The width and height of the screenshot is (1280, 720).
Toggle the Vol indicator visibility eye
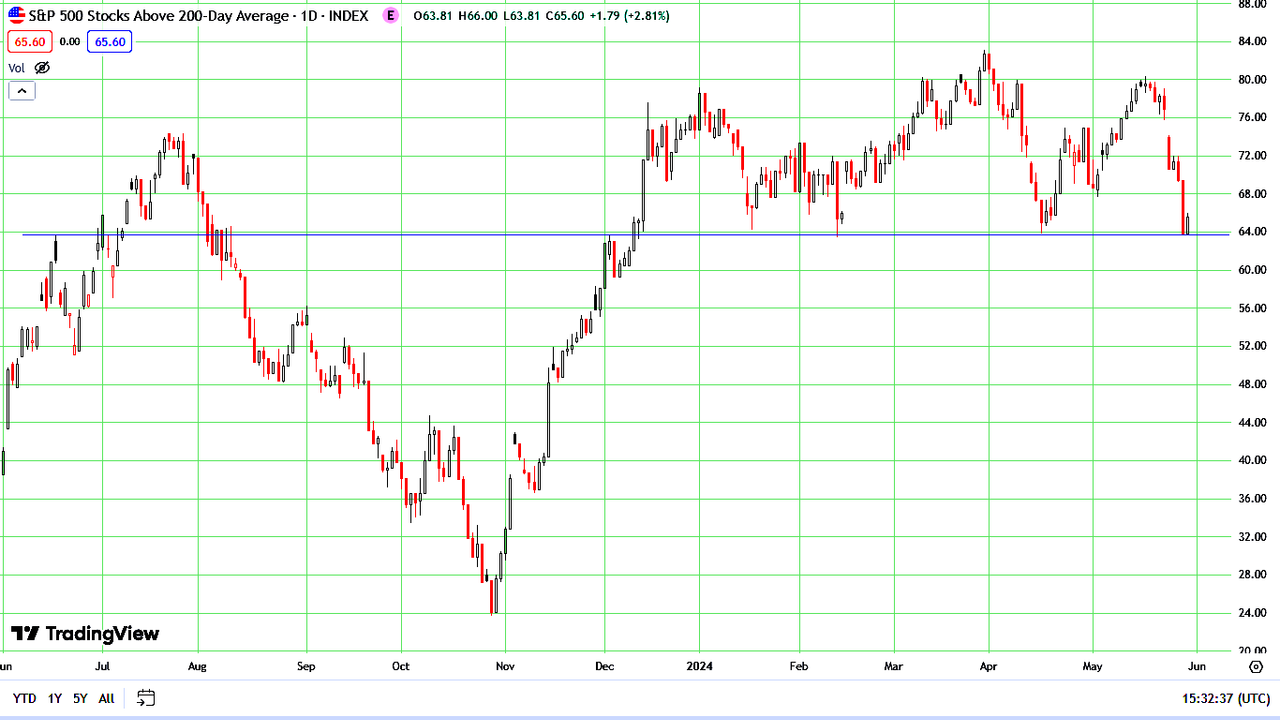click(x=42, y=68)
